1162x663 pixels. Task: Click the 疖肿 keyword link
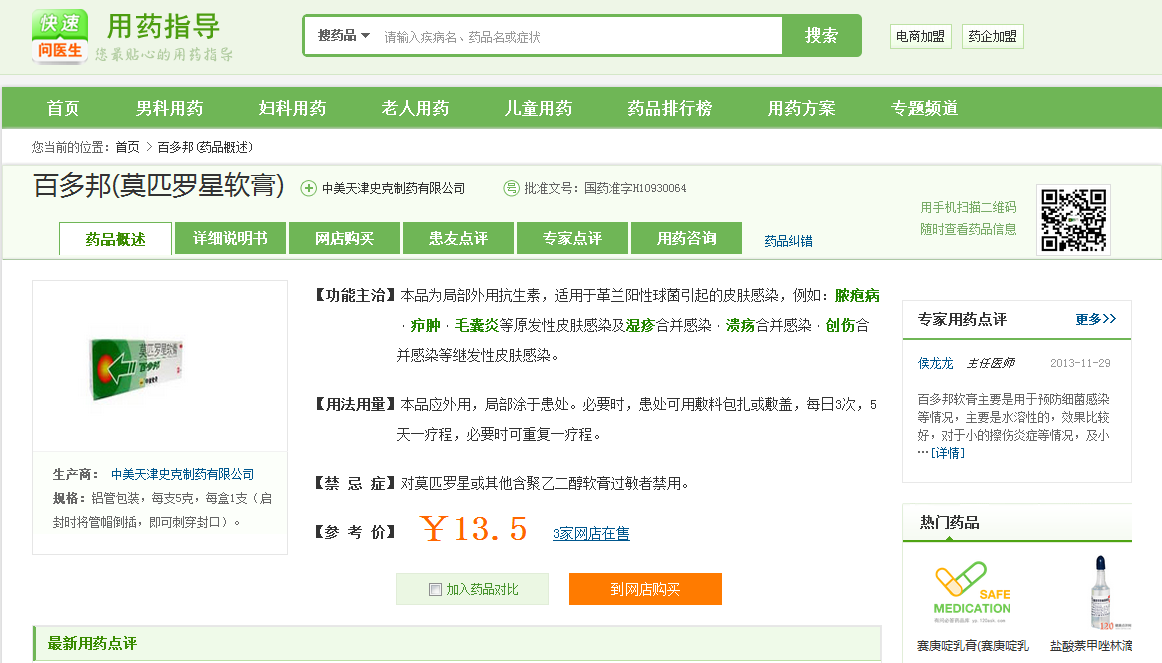[x=425, y=325]
